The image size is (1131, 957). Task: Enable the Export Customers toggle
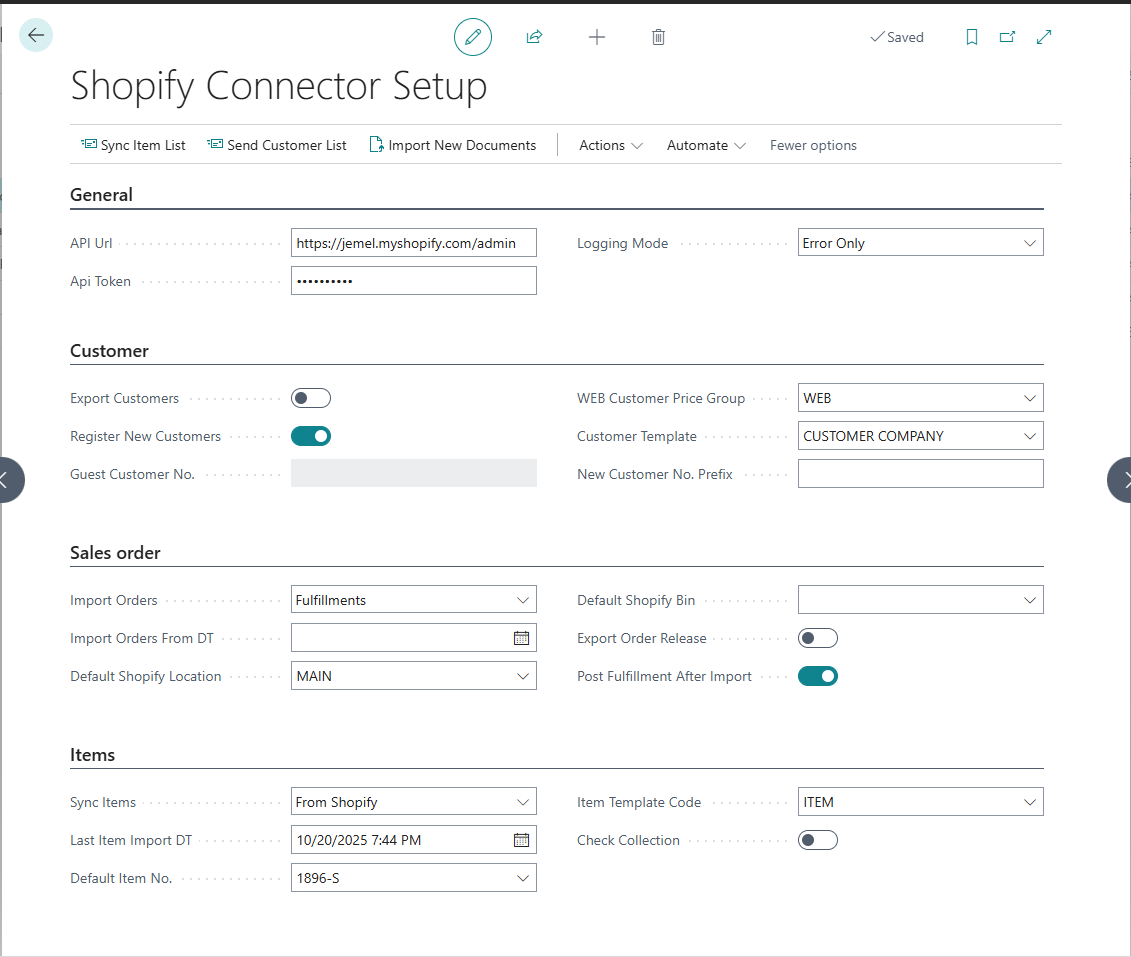pos(311,398)
